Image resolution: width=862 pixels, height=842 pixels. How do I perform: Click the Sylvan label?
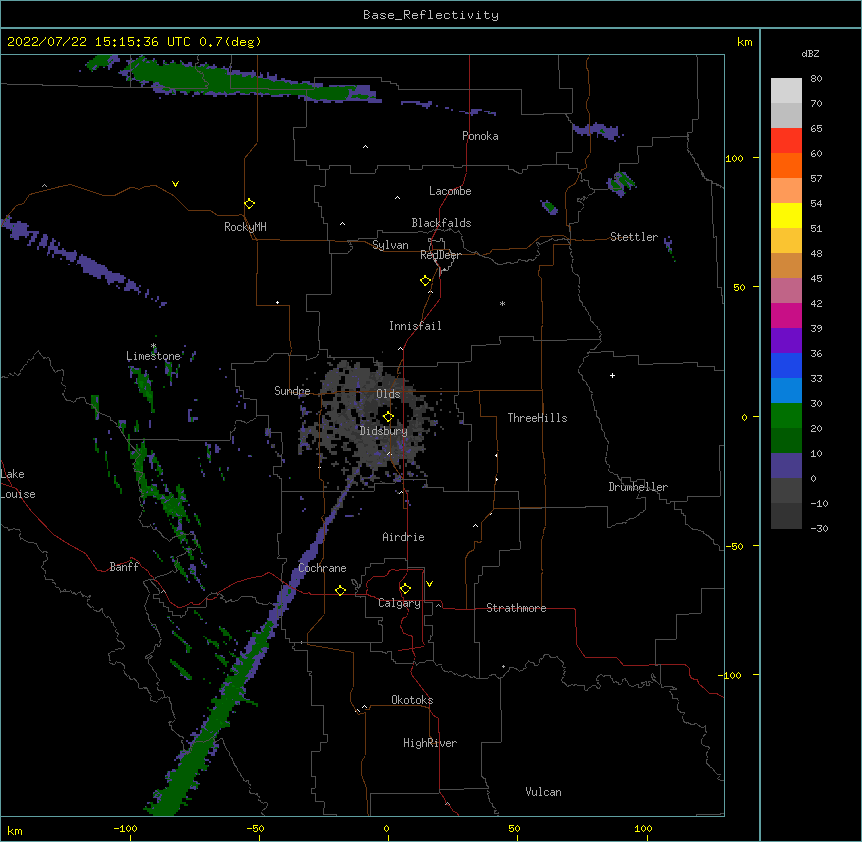click(390, 245)
